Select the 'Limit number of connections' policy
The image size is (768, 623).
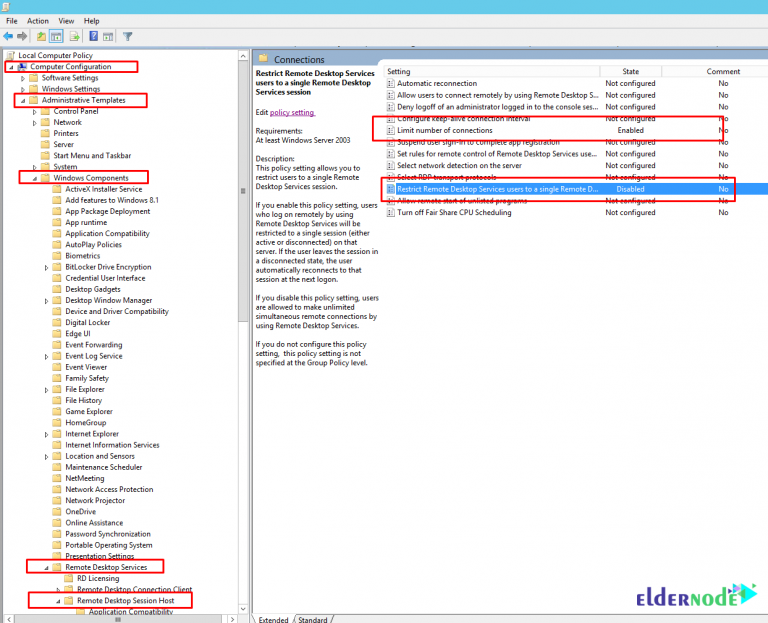(444, 130)
